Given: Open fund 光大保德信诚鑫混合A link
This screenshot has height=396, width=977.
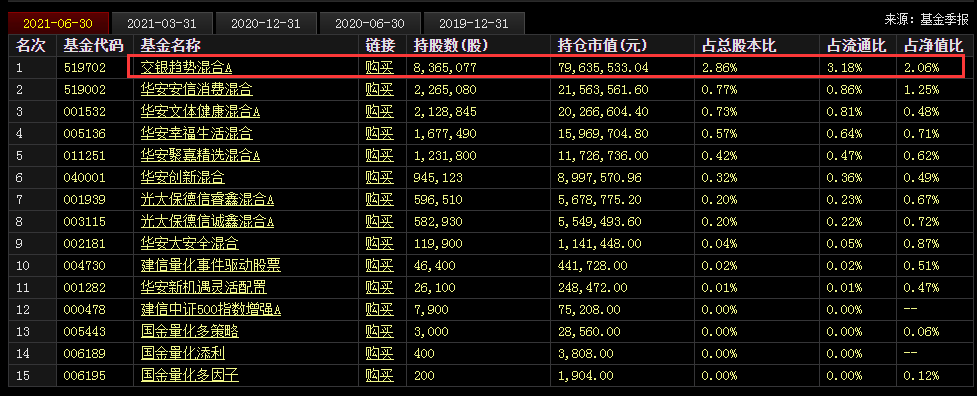Looking at the screenshot, I should [207, 222].
